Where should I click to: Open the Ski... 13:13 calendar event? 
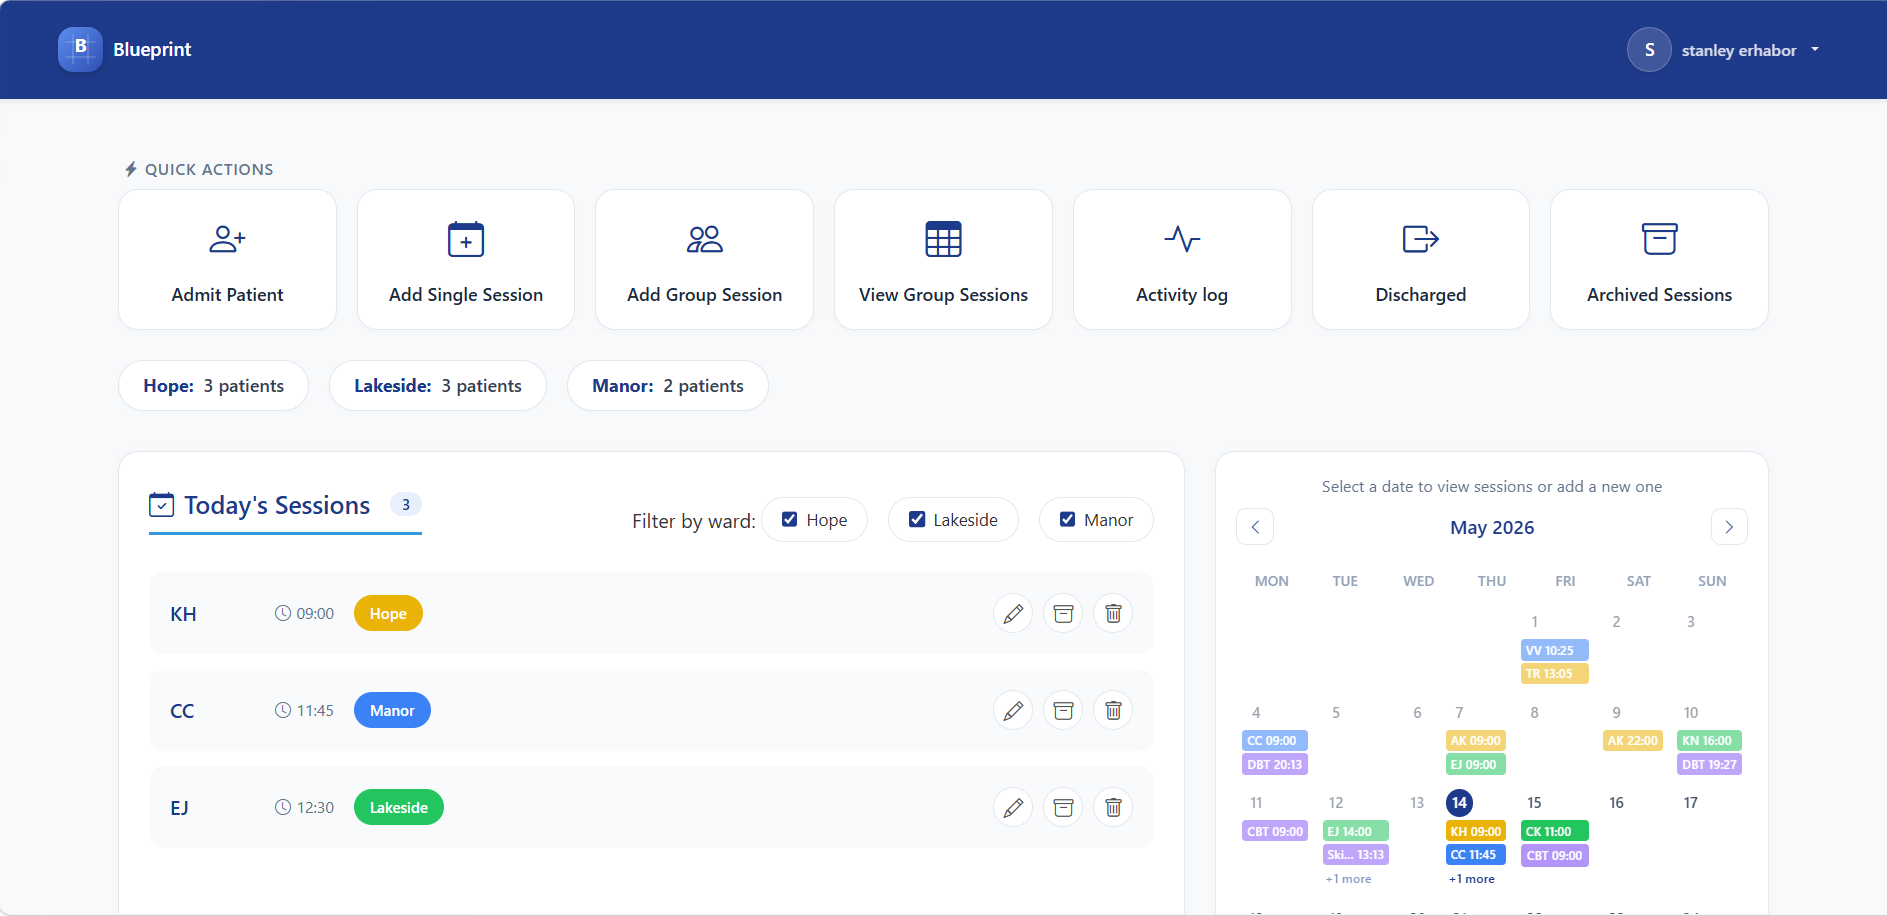click(x=1356, y=855)
